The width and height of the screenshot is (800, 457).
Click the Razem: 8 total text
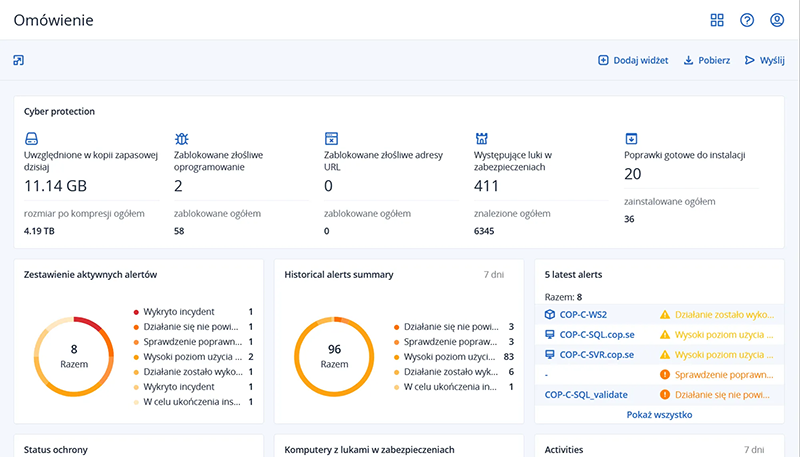563,297
